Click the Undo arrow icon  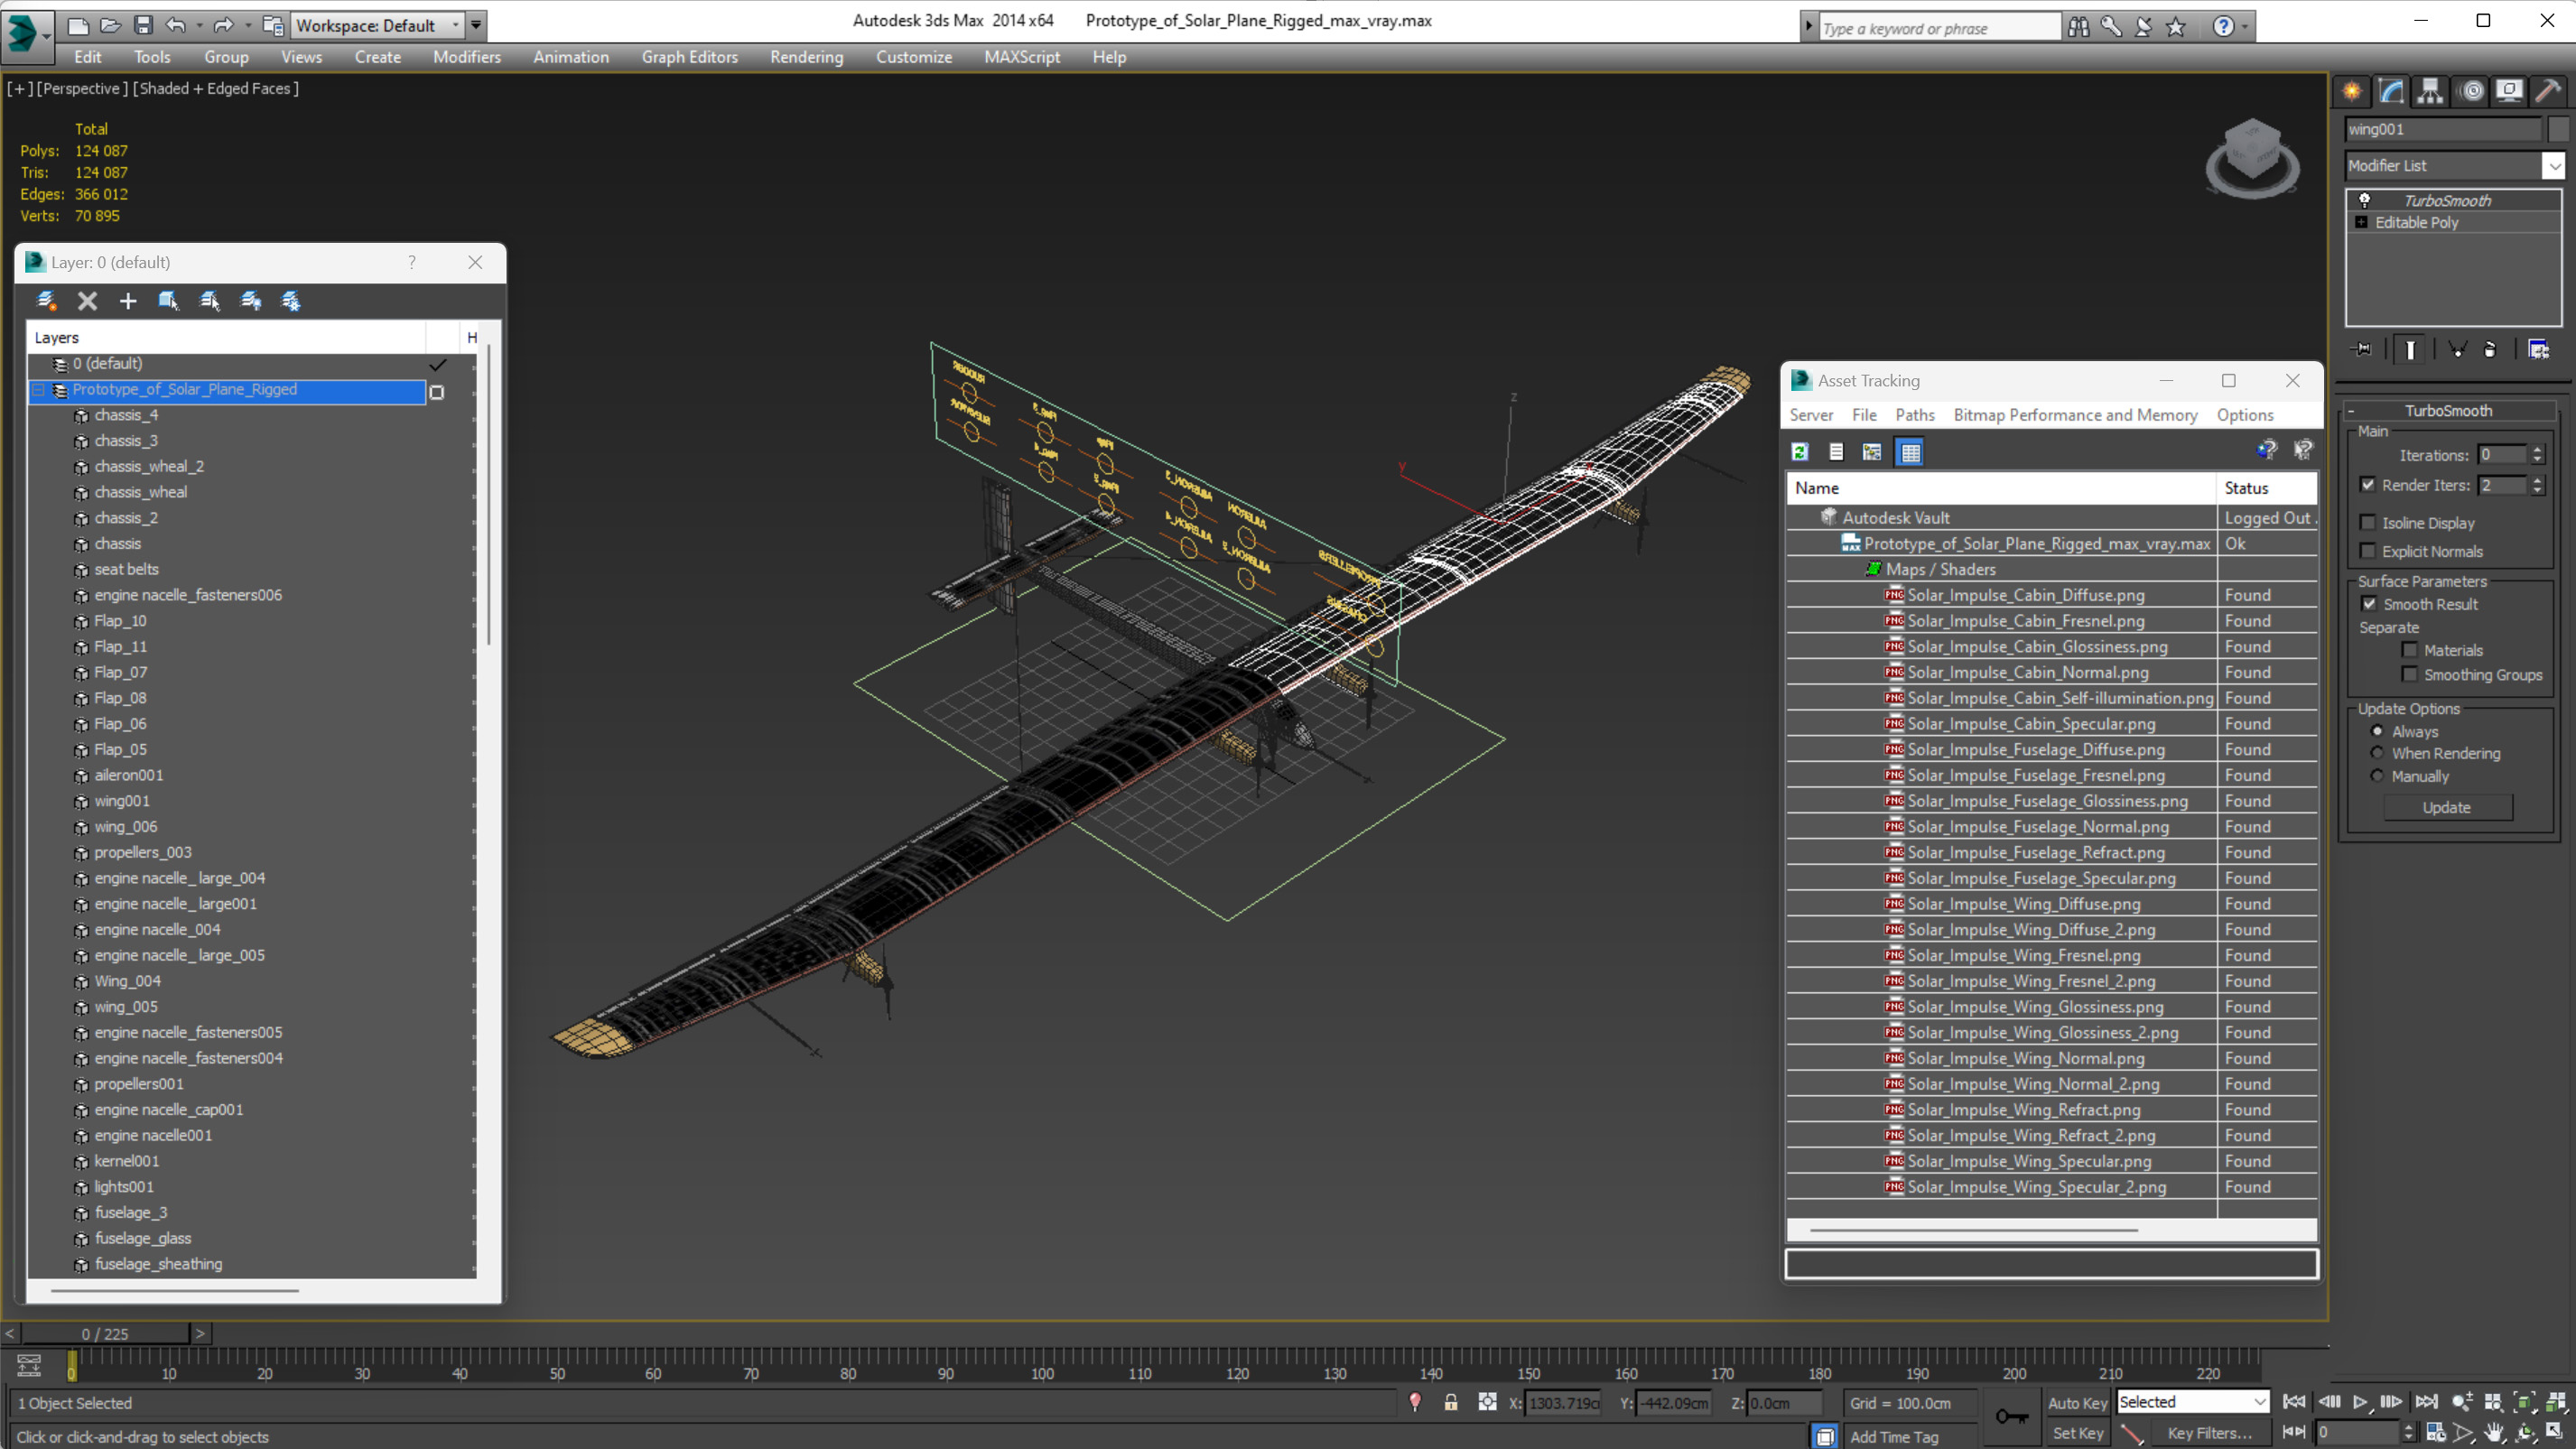(176, 25)
